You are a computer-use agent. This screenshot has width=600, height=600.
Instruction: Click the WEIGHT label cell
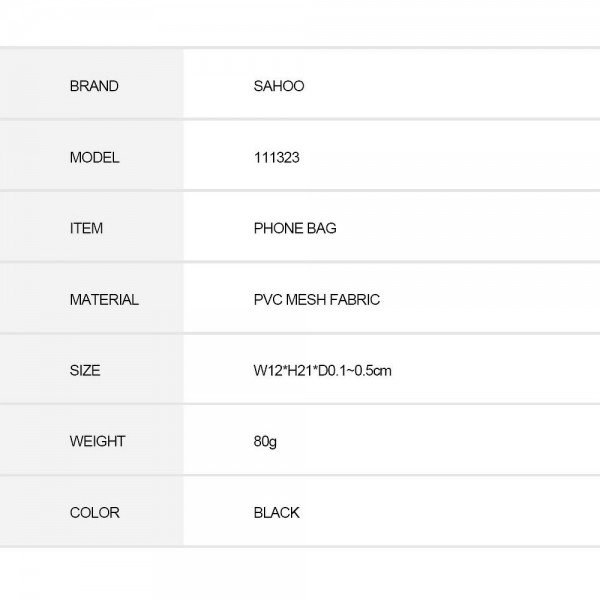(97, 441)
